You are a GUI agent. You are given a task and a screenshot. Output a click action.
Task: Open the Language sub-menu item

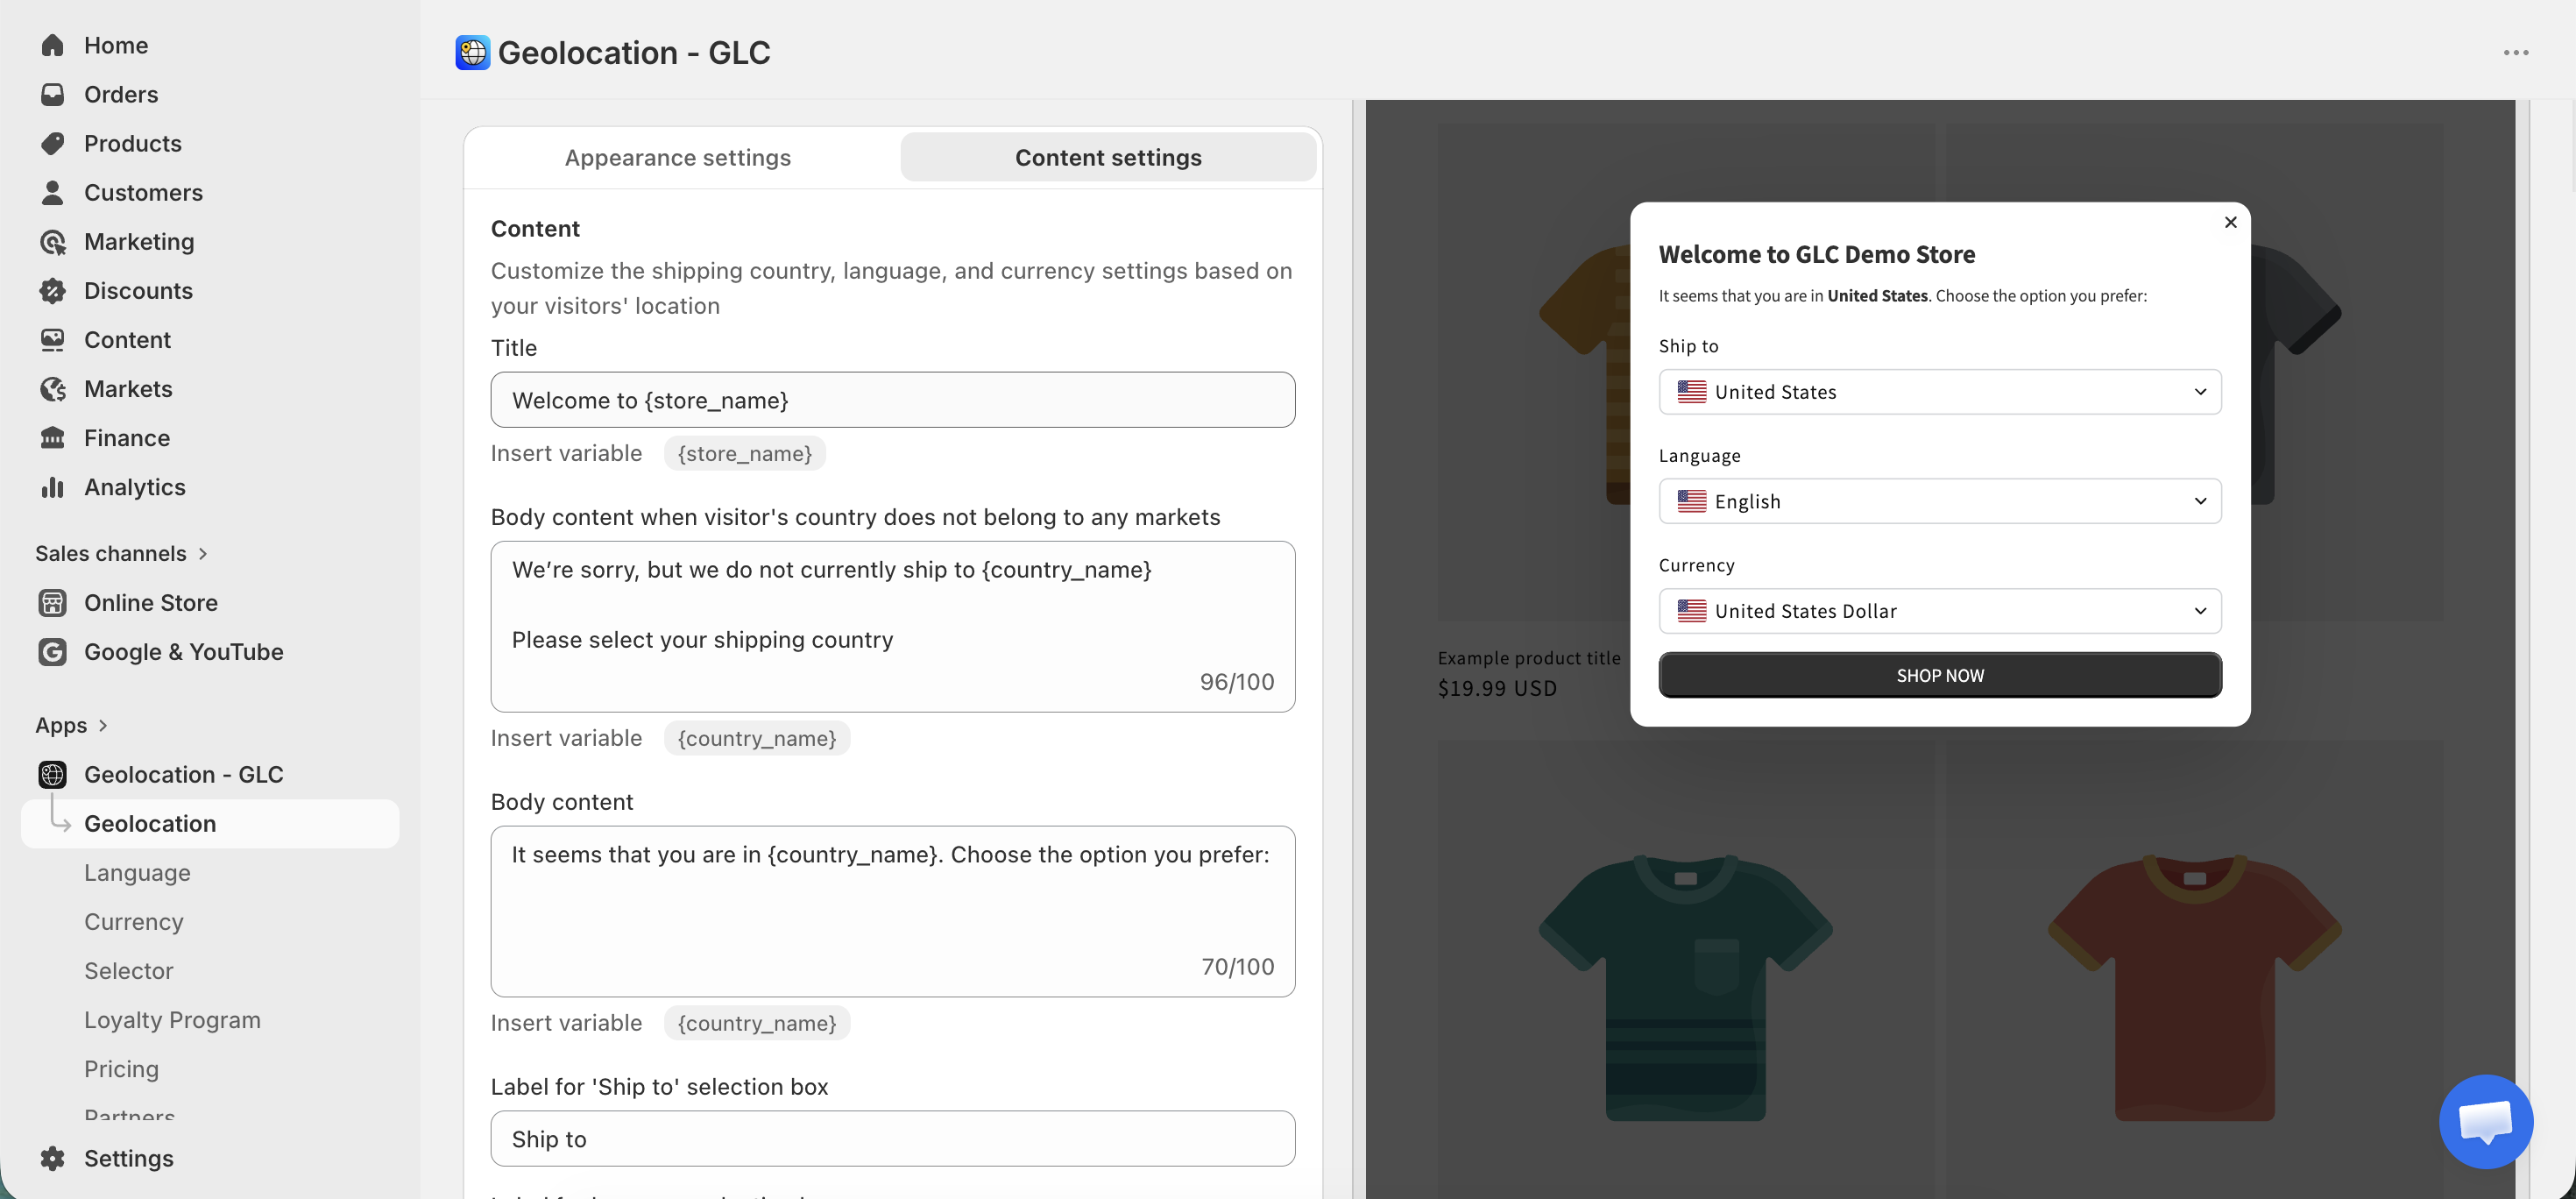(137, 872)
